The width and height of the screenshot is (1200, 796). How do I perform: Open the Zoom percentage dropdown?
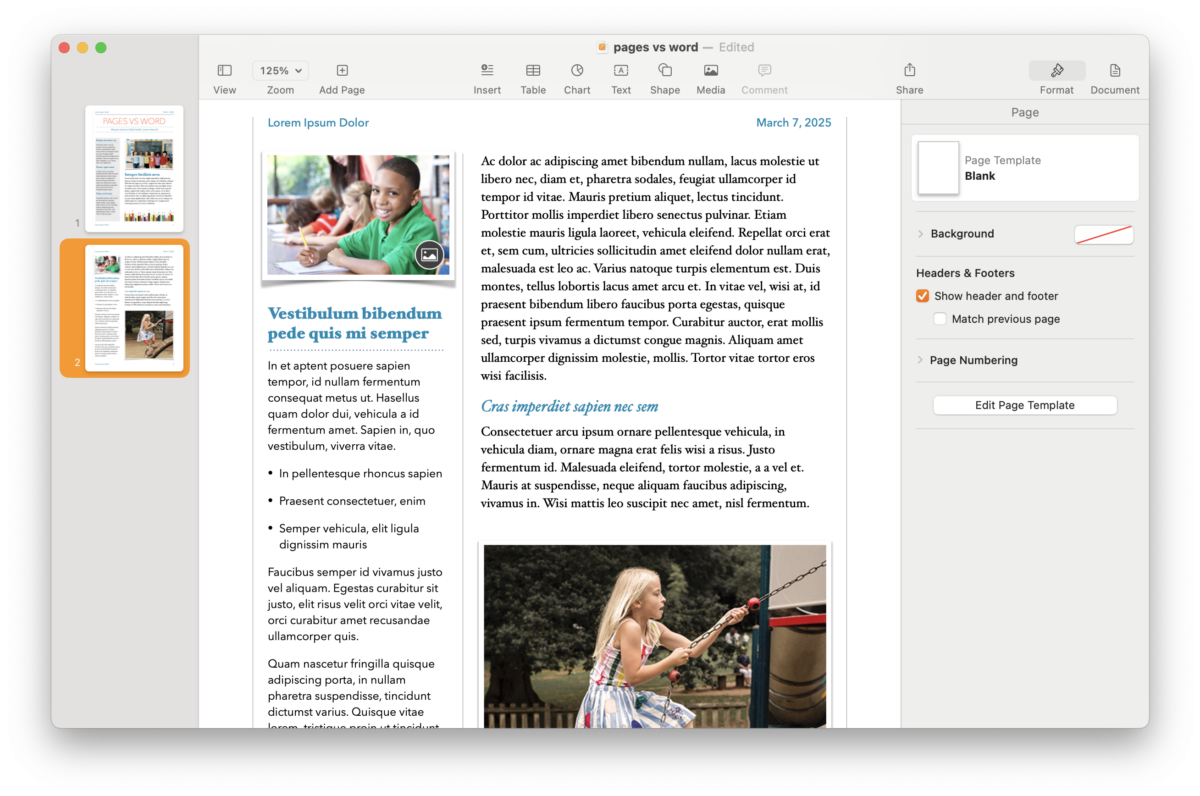click(x=279, y=70)
